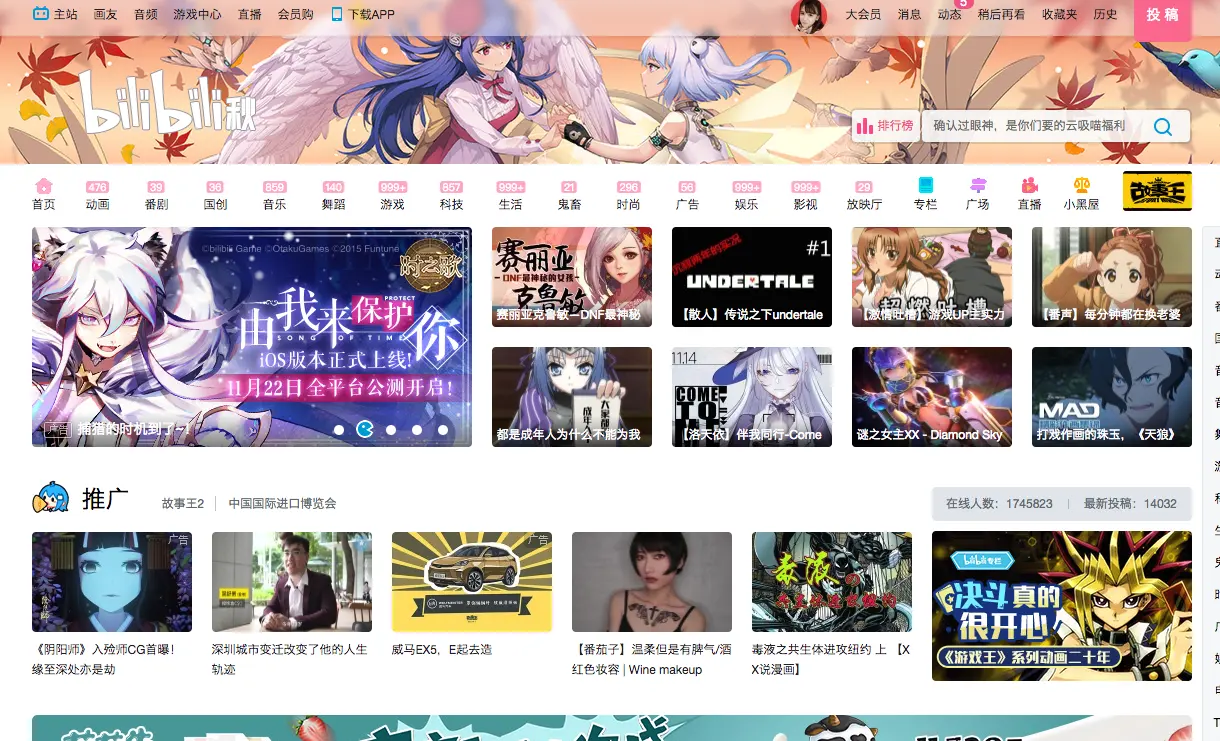The height and width of the screenshot is (741, 1220).
Task: Select the first carousel dot
Action: click(x=339, y=429)
